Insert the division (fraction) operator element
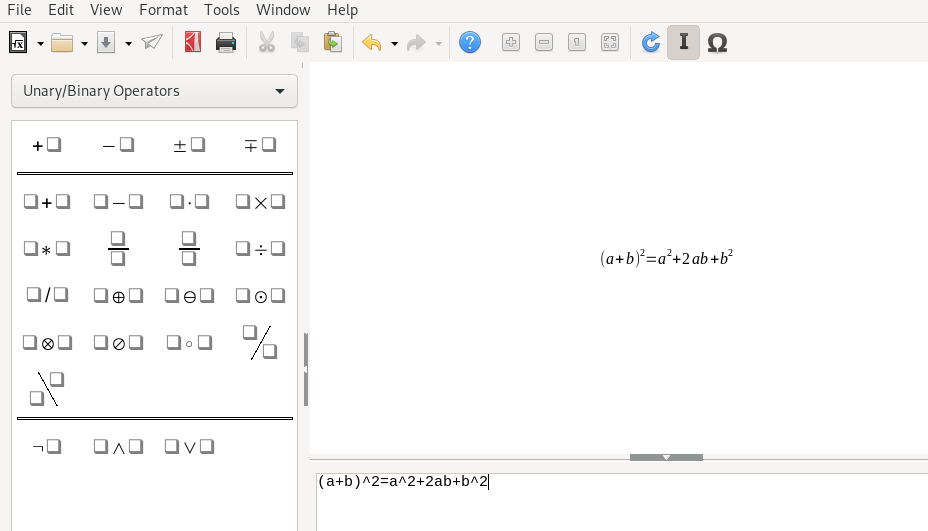Viewport: 928px width, 531px height. [x=118, y=248]
